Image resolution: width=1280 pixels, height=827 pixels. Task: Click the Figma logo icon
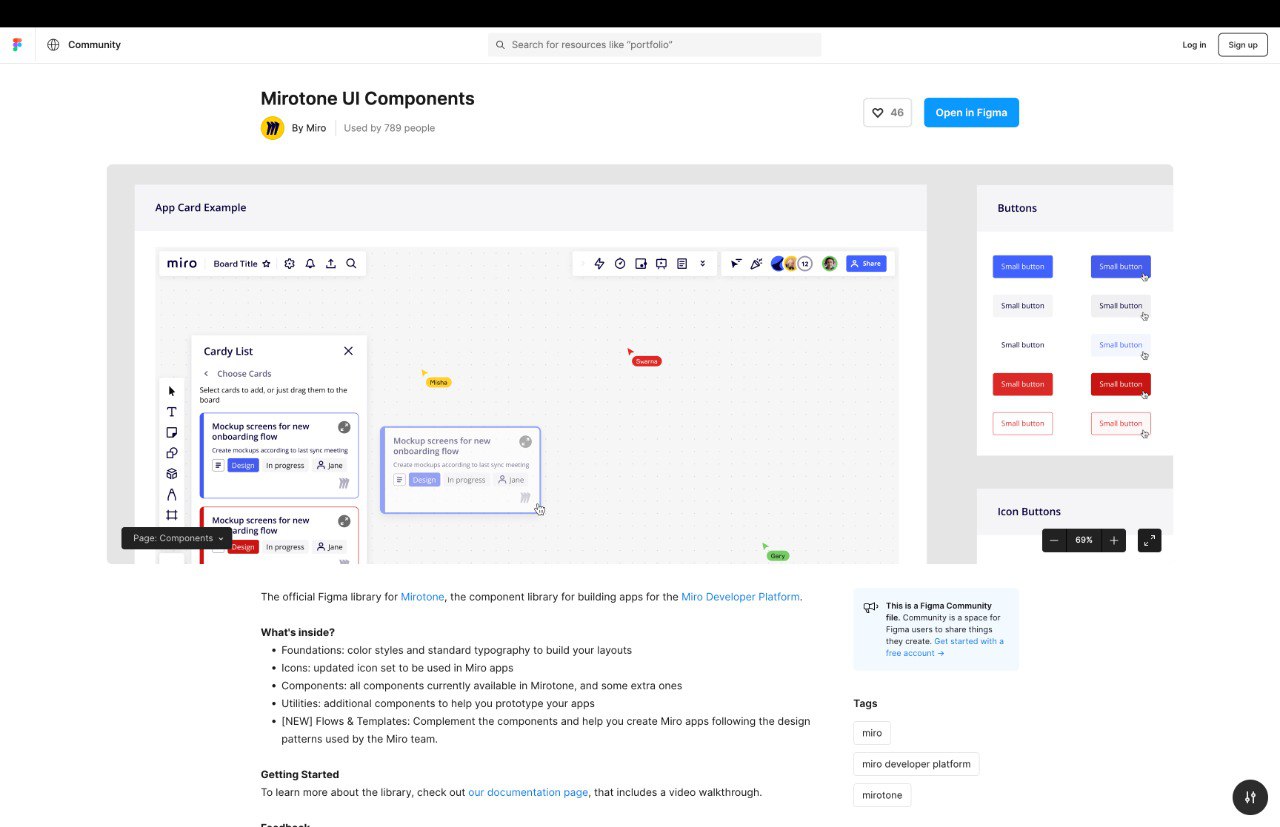pyautogui.click(x=17, y=45)
